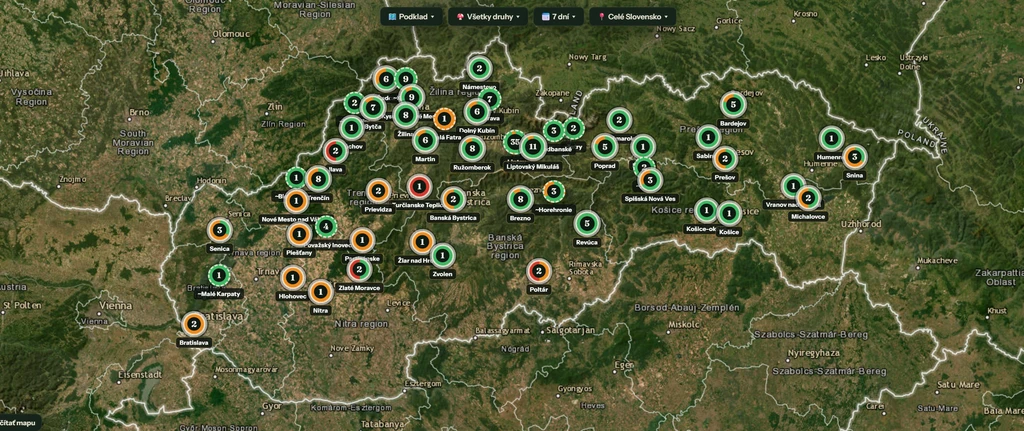Open the 7 dní time range dropdown

click(x=558, y=16)
